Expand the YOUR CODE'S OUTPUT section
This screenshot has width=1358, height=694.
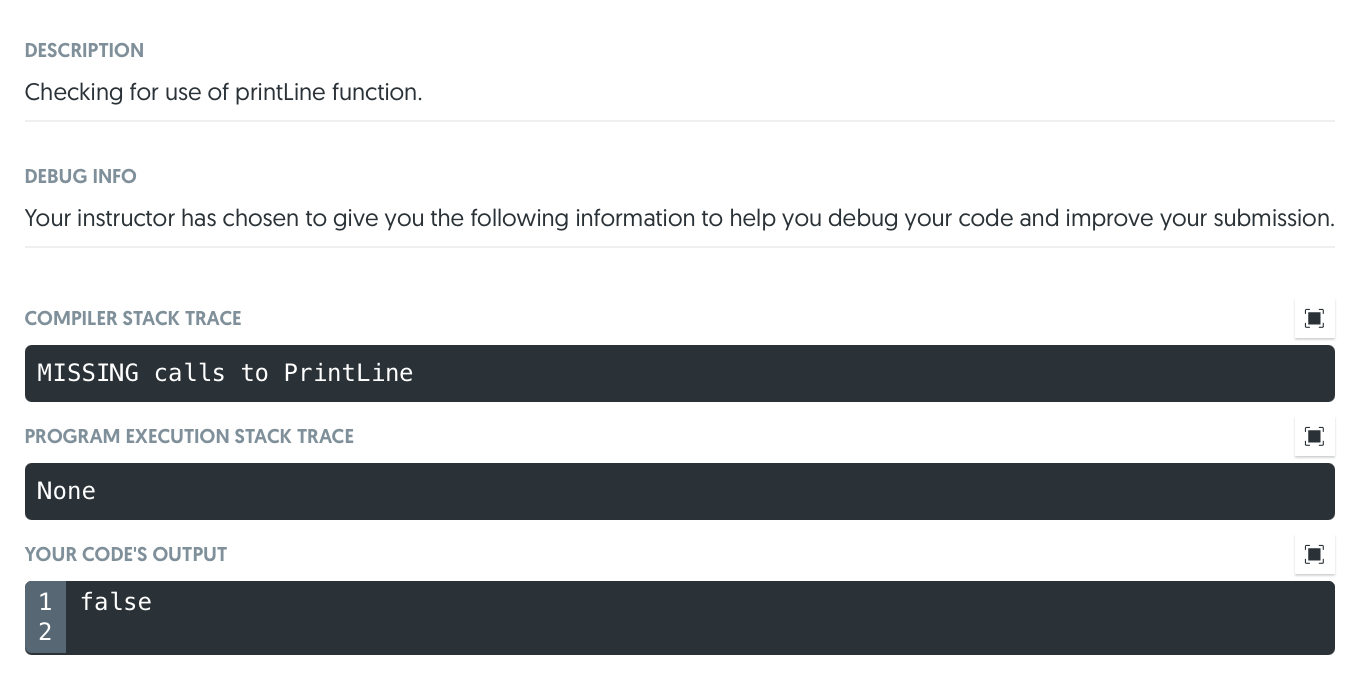125,554
